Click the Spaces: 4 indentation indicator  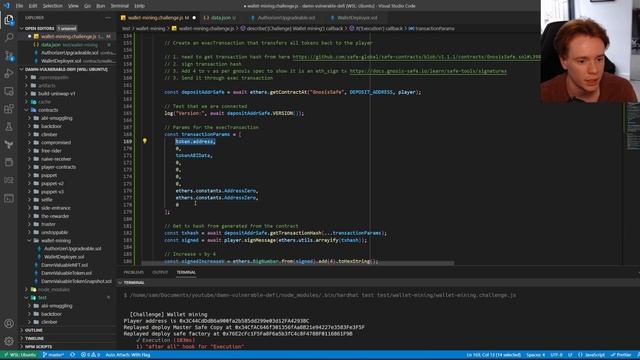[536, 355]
